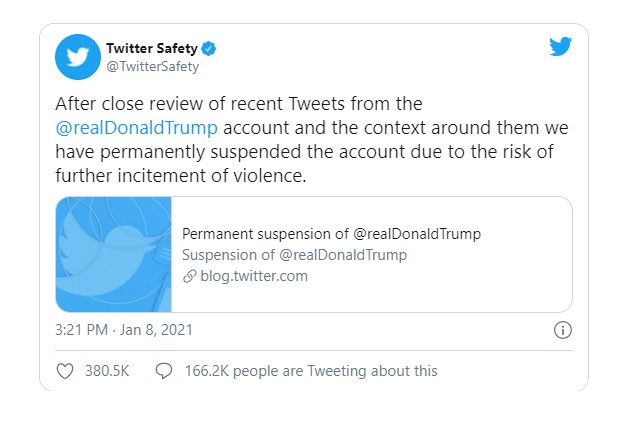Click the card subtitle 'Suspension of @realDonaldTrump'

[x=294, y=255]
